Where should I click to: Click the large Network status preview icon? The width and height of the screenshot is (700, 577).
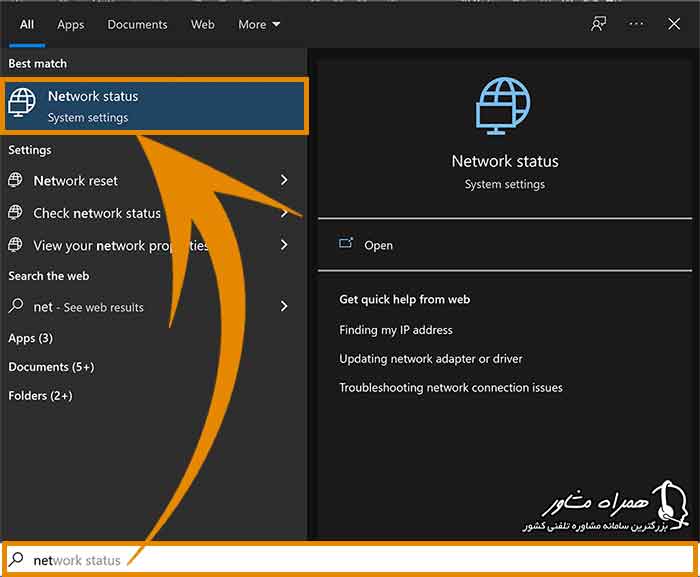click(503, 106)
